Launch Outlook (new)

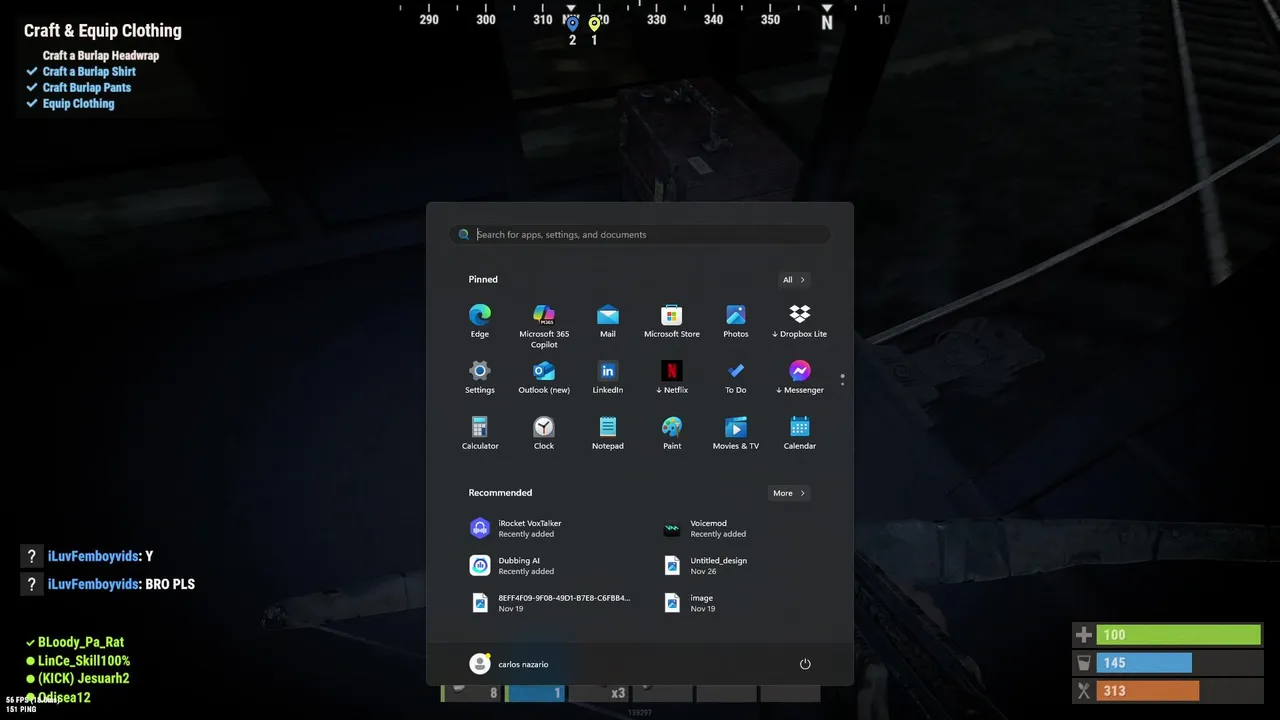pos(544,377)
